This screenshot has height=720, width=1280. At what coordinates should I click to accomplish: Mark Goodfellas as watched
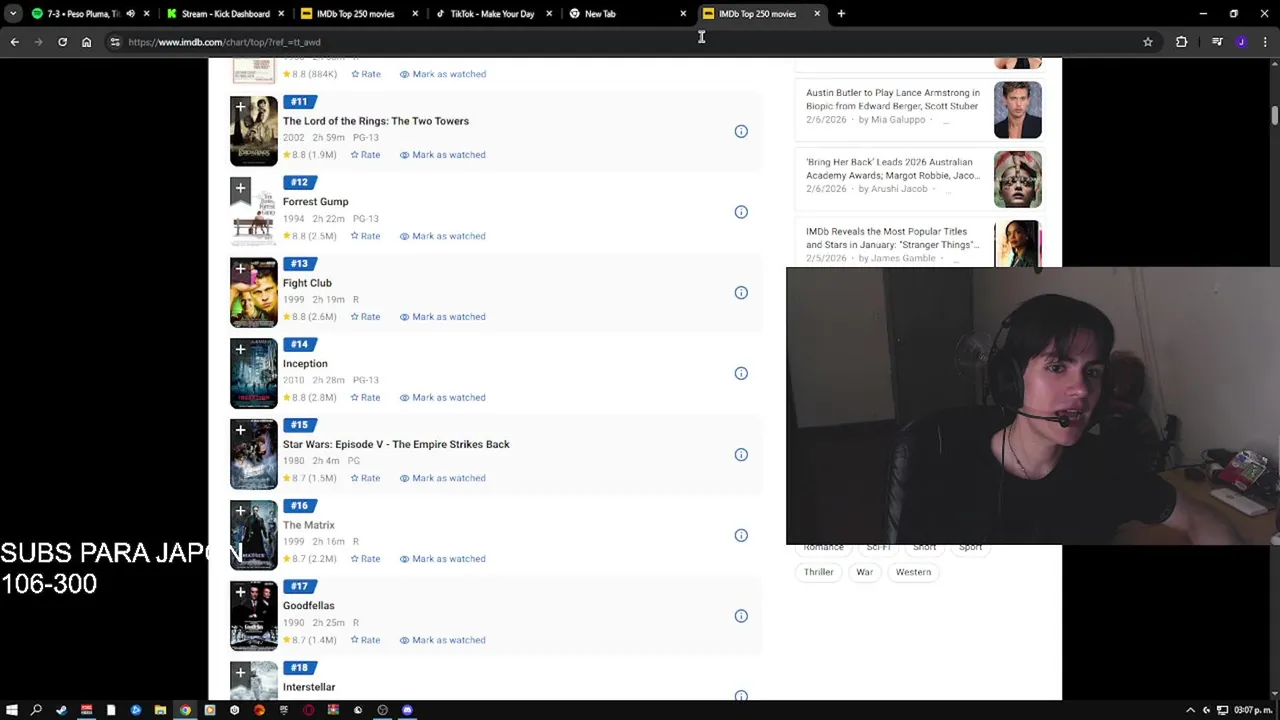click(x=442, y=640)
